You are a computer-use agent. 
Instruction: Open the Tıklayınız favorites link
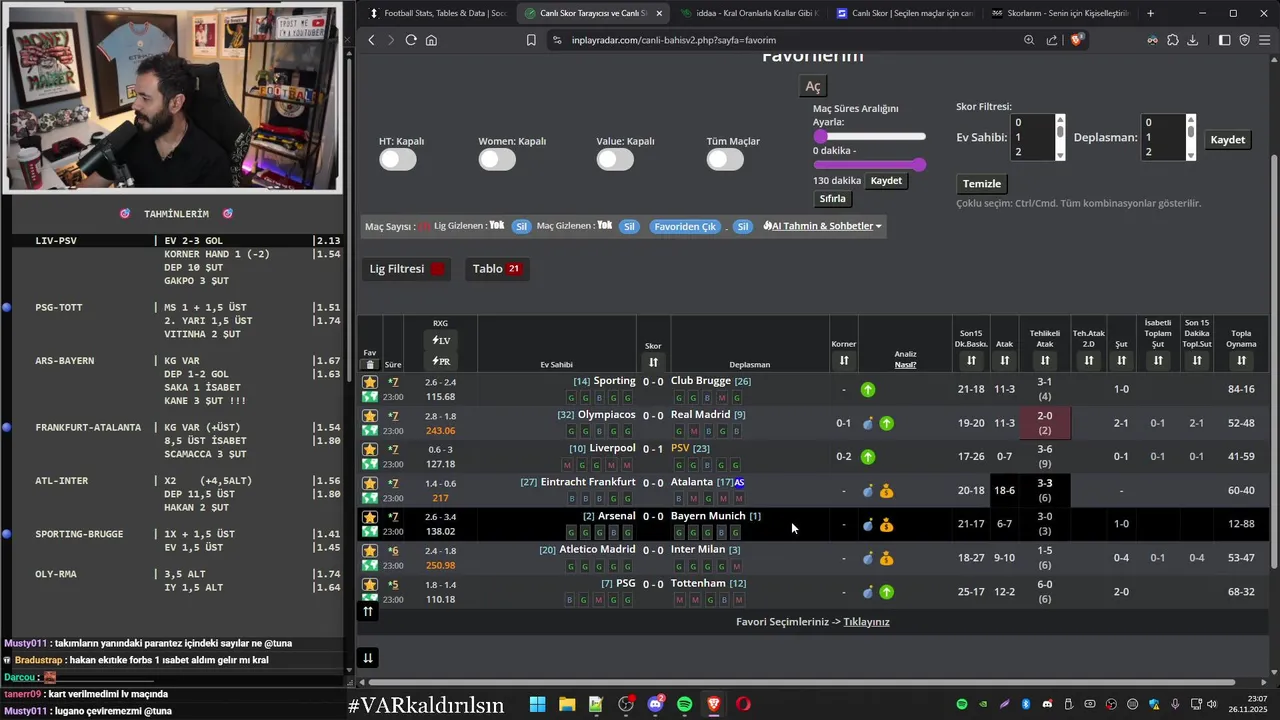[x=866, y=622]
